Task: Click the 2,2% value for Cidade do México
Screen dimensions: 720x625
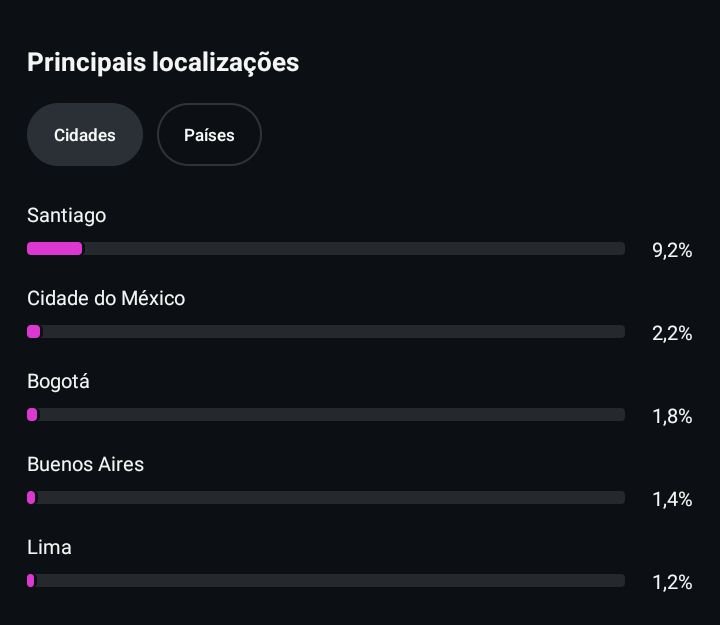Action: 672,333
